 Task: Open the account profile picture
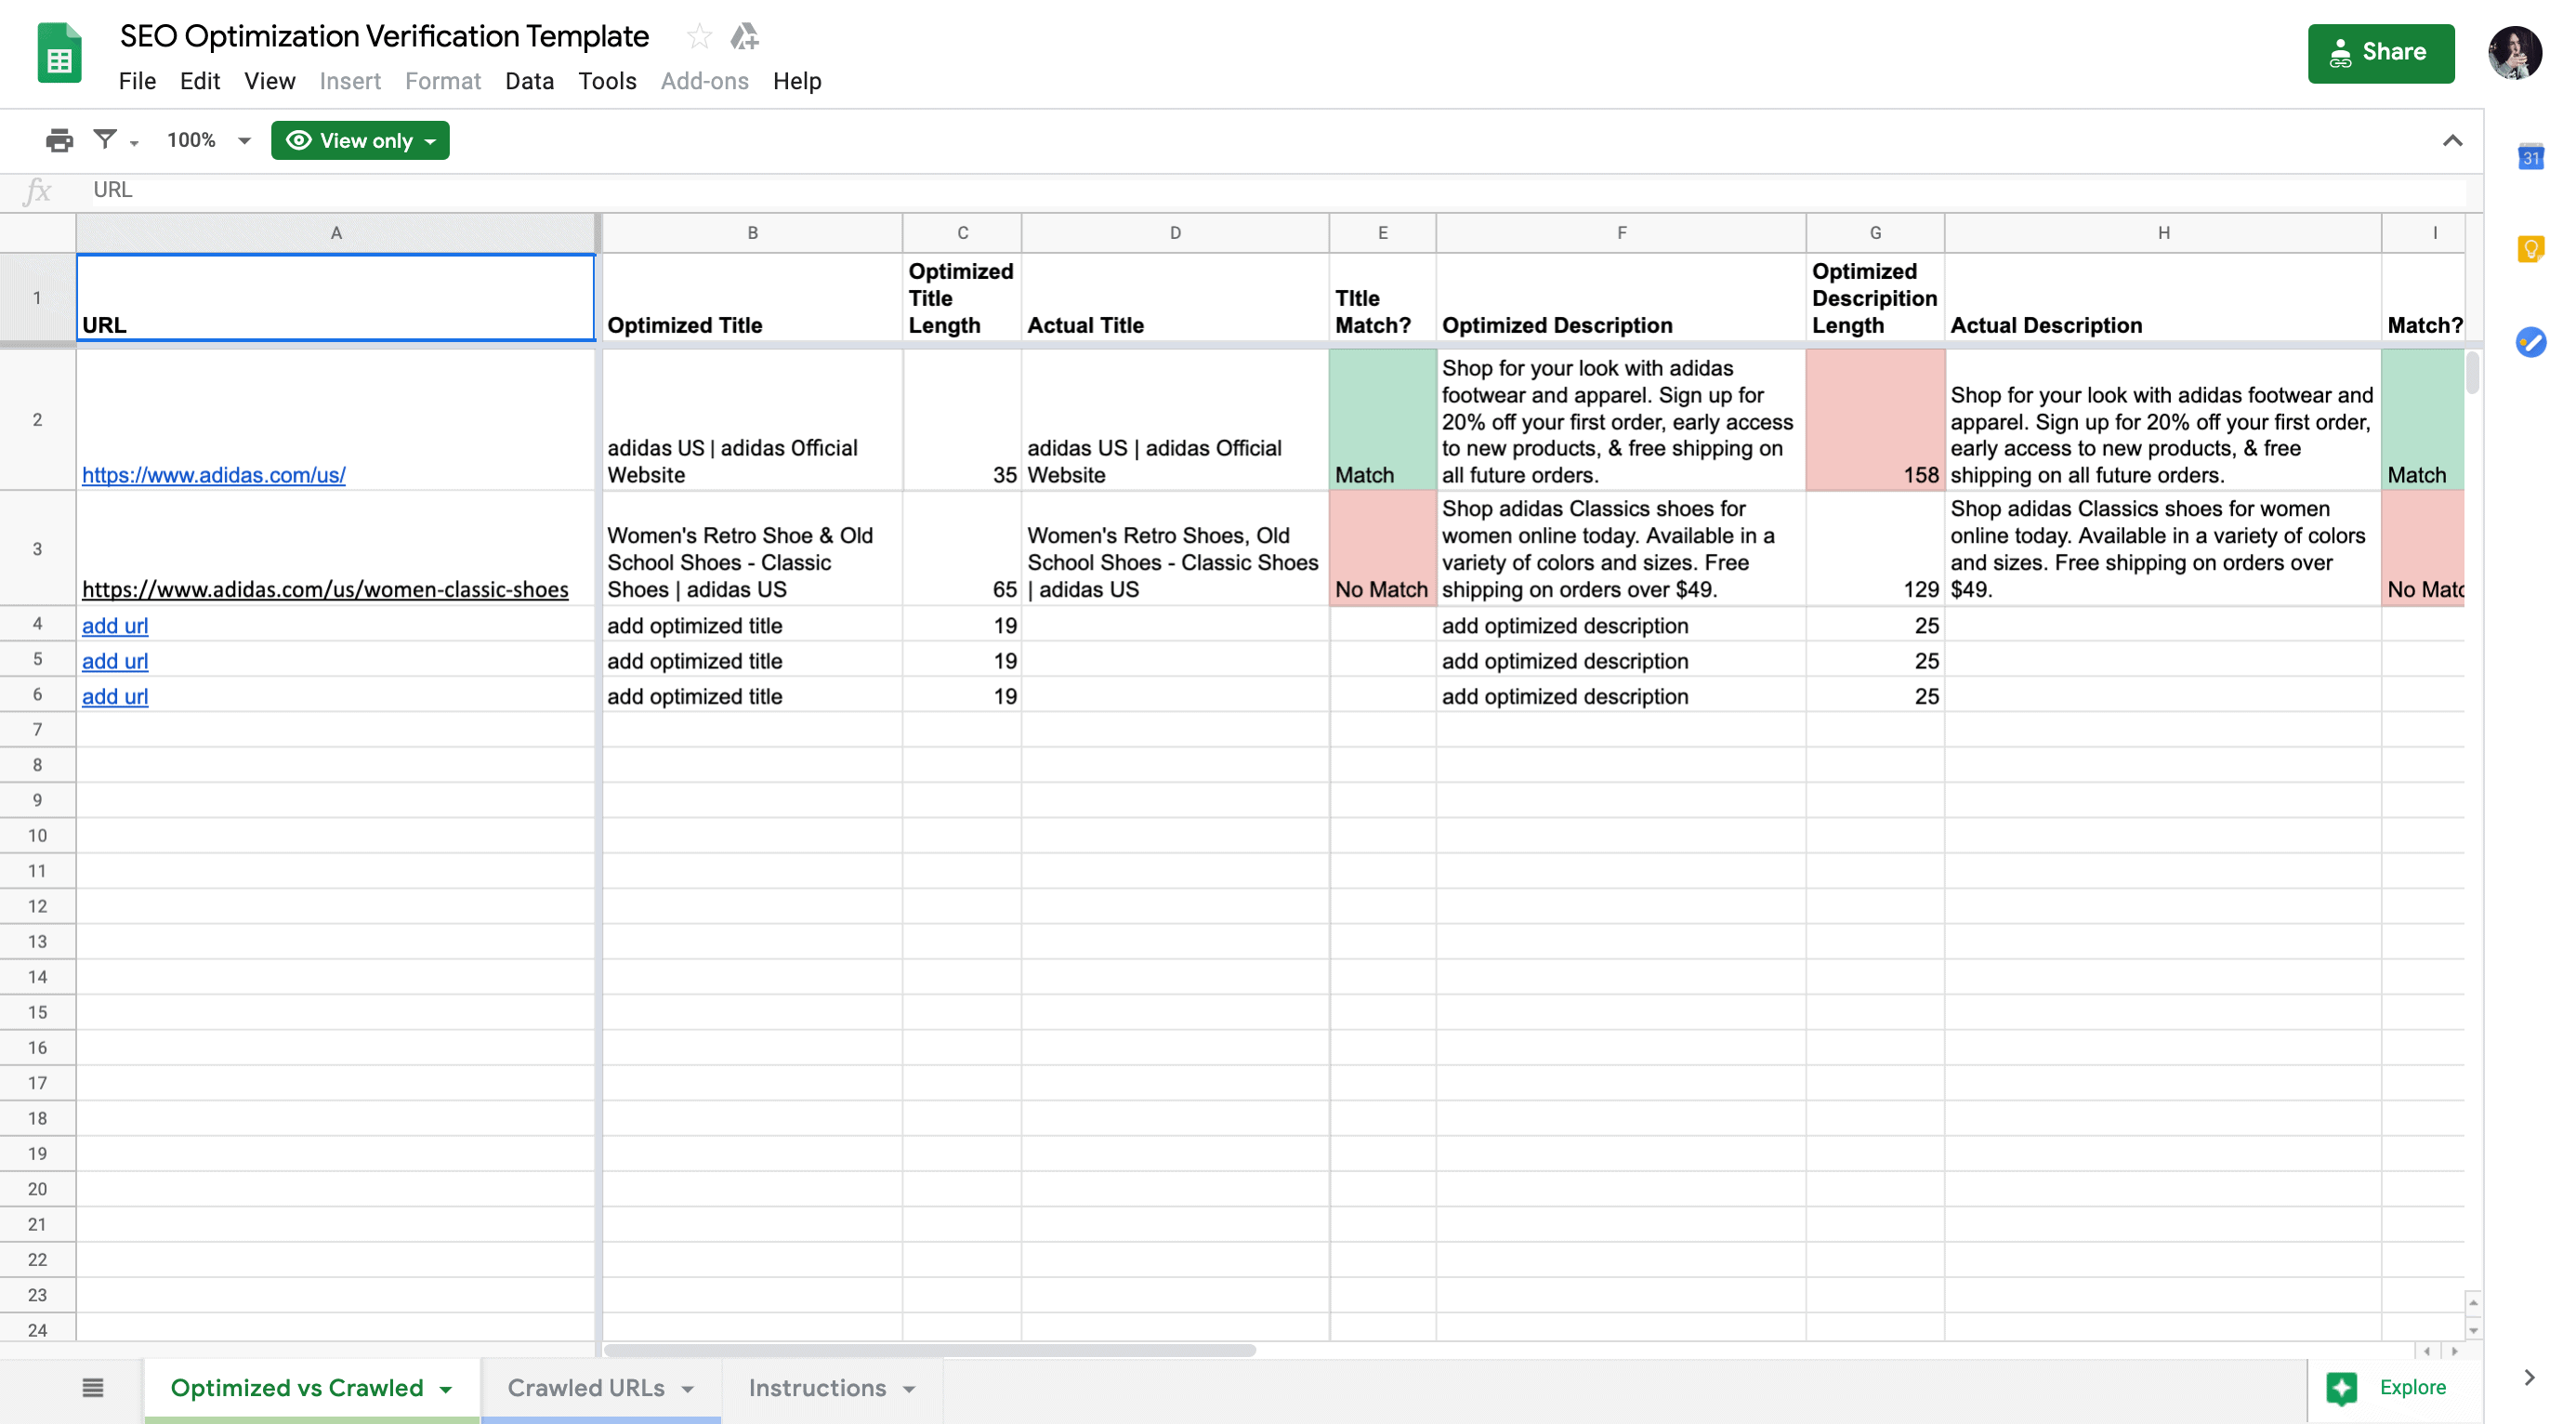(2514, 53)
